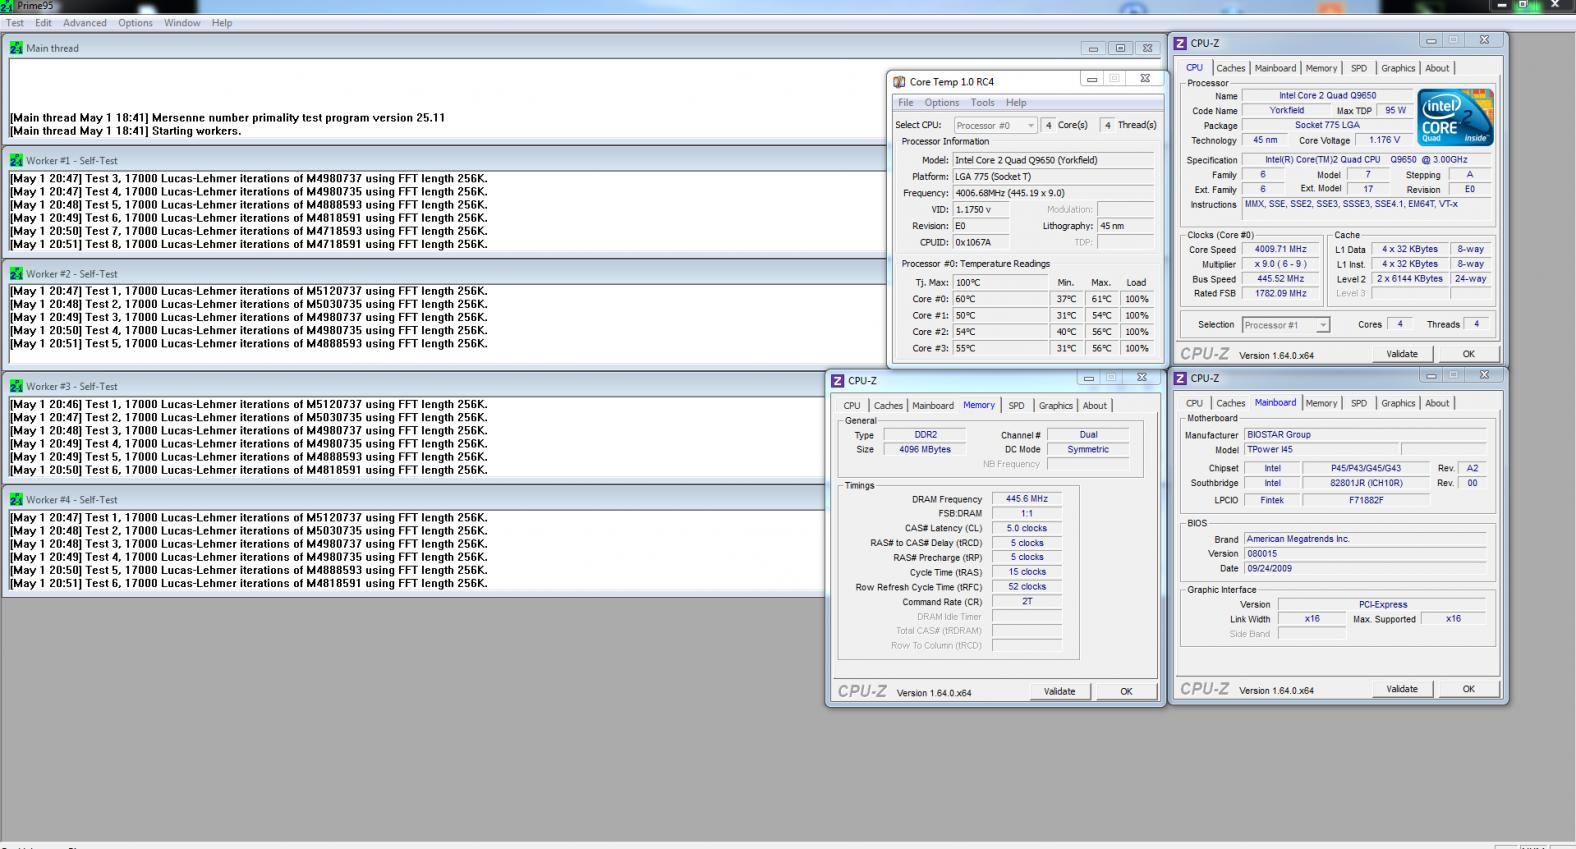Viewport: 1576px width, 849px height.
Task: Open Core Temp Options menu
Action: pyautogui.click(x=941, y=103)
